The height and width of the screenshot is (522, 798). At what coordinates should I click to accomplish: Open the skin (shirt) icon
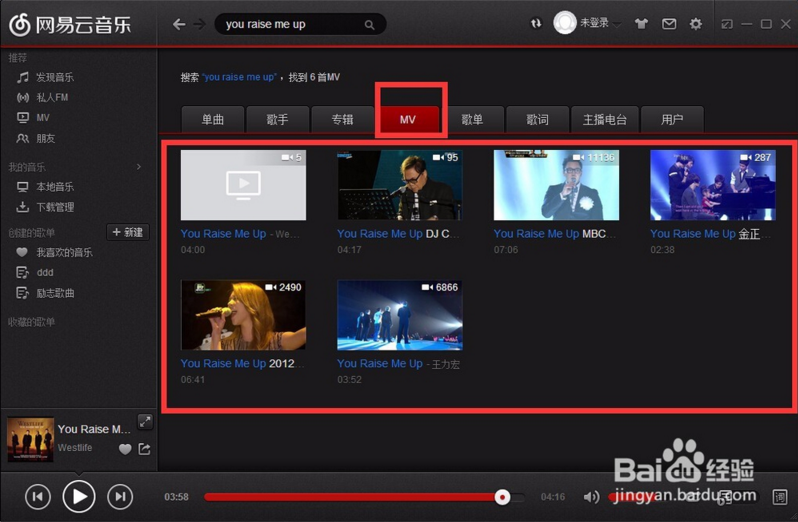(x=641, y=23)
